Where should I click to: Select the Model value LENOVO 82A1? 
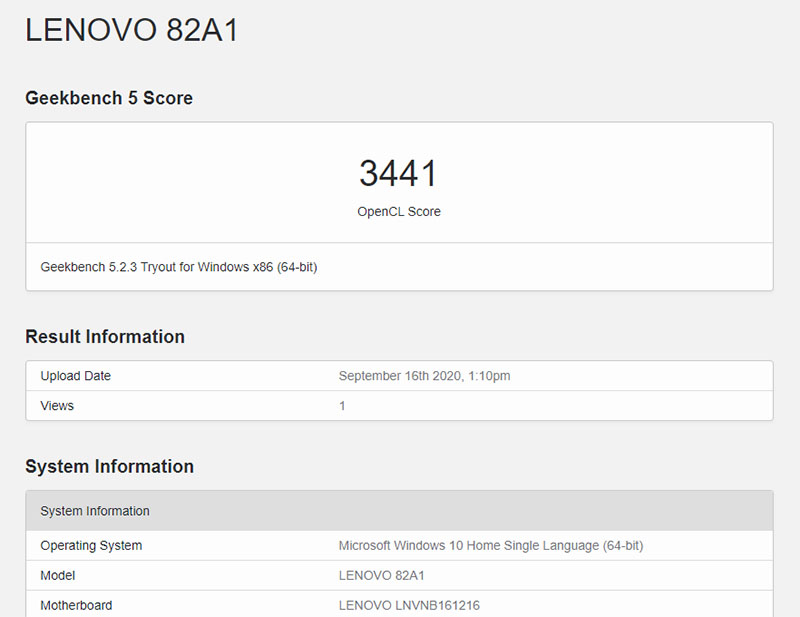[x=382, y=576]
